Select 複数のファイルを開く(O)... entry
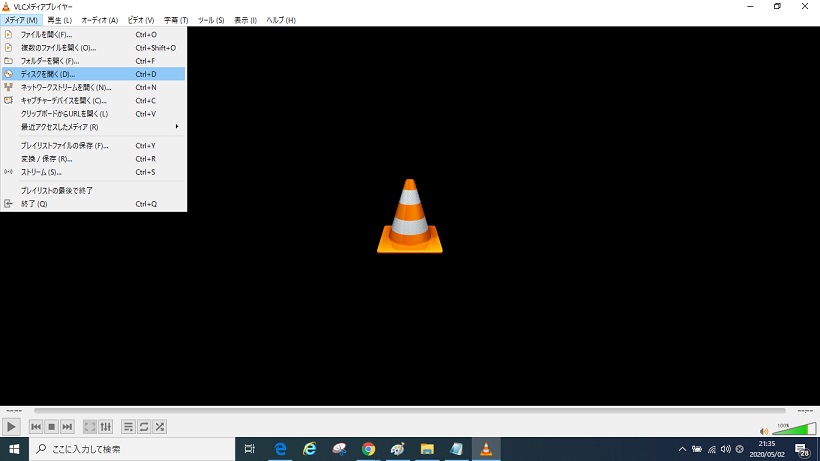The image size is (820, 461). (x=94, y=48)
